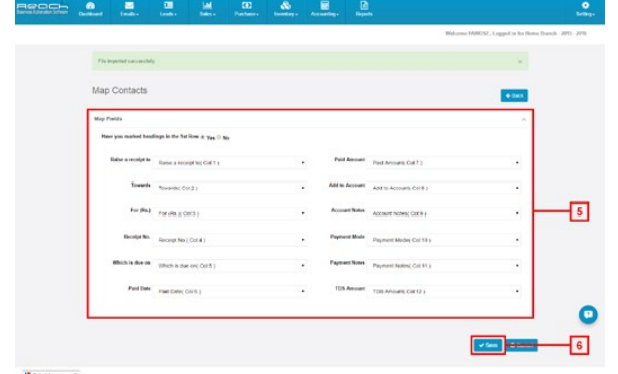Go to Reports in the navbar

(x=364, y=9)
